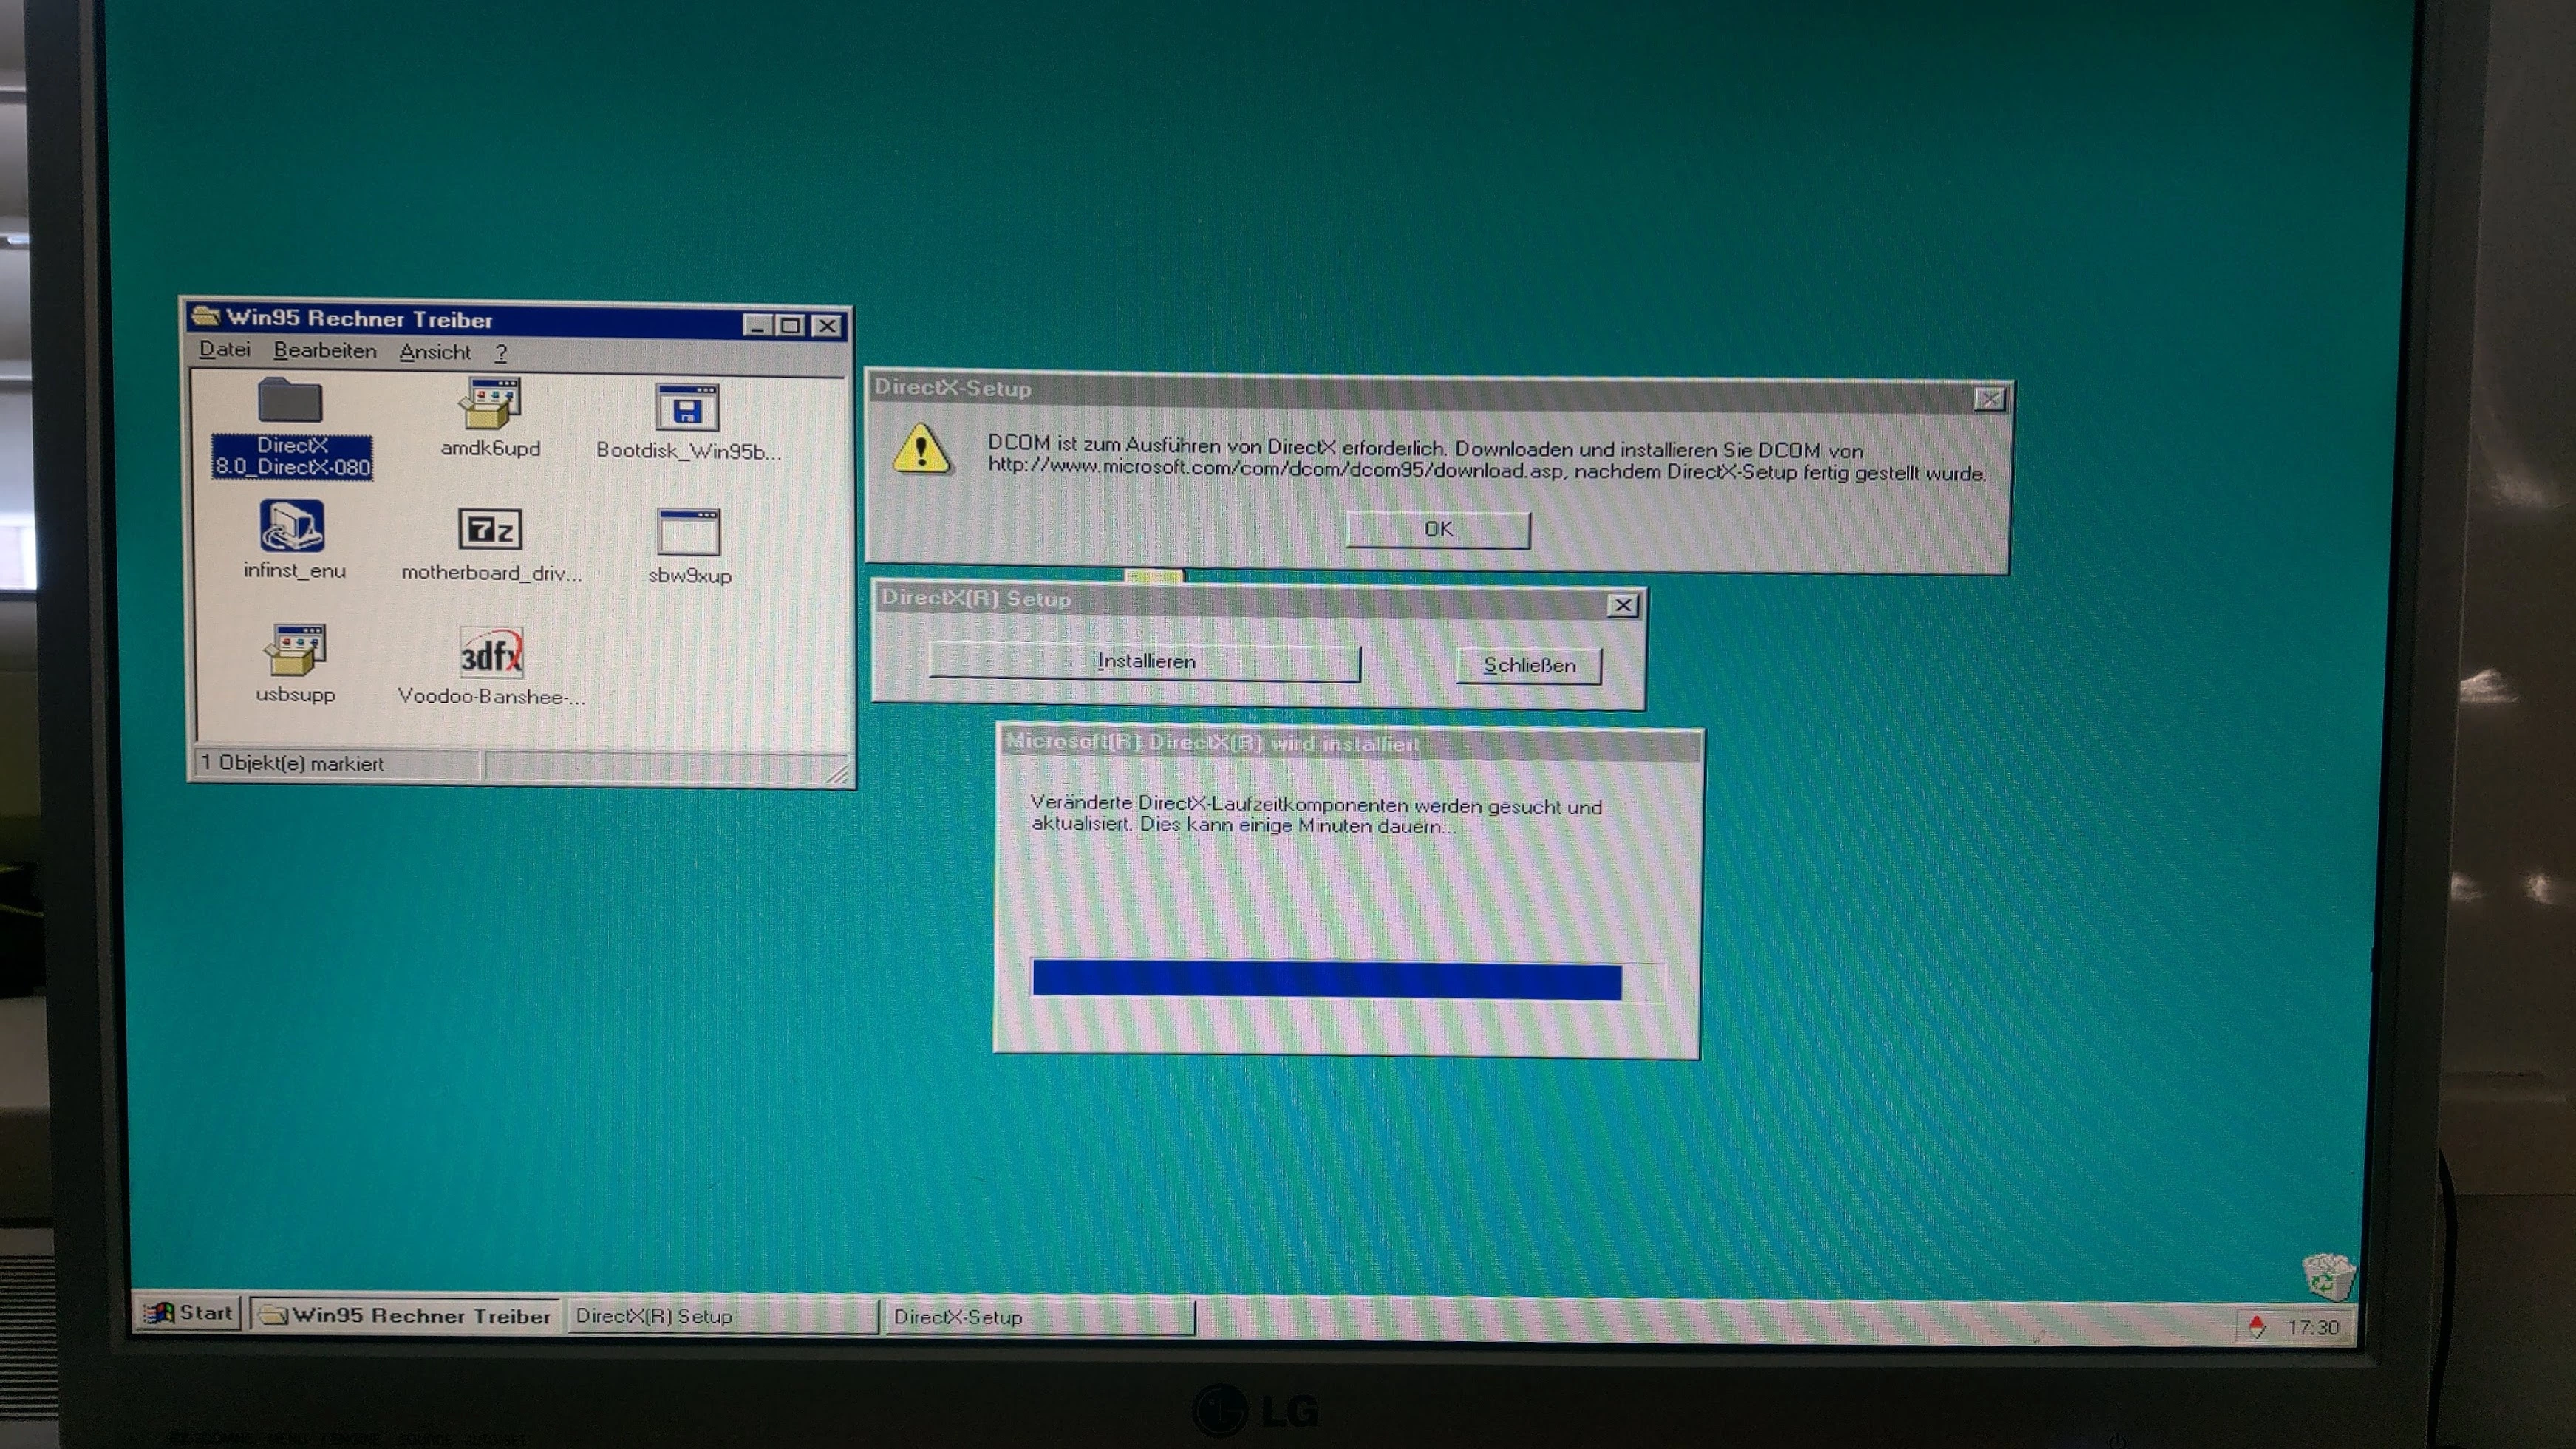
Task: Switch to DirectX-Setup taskbar button
Action: tap(1039, 1318)
